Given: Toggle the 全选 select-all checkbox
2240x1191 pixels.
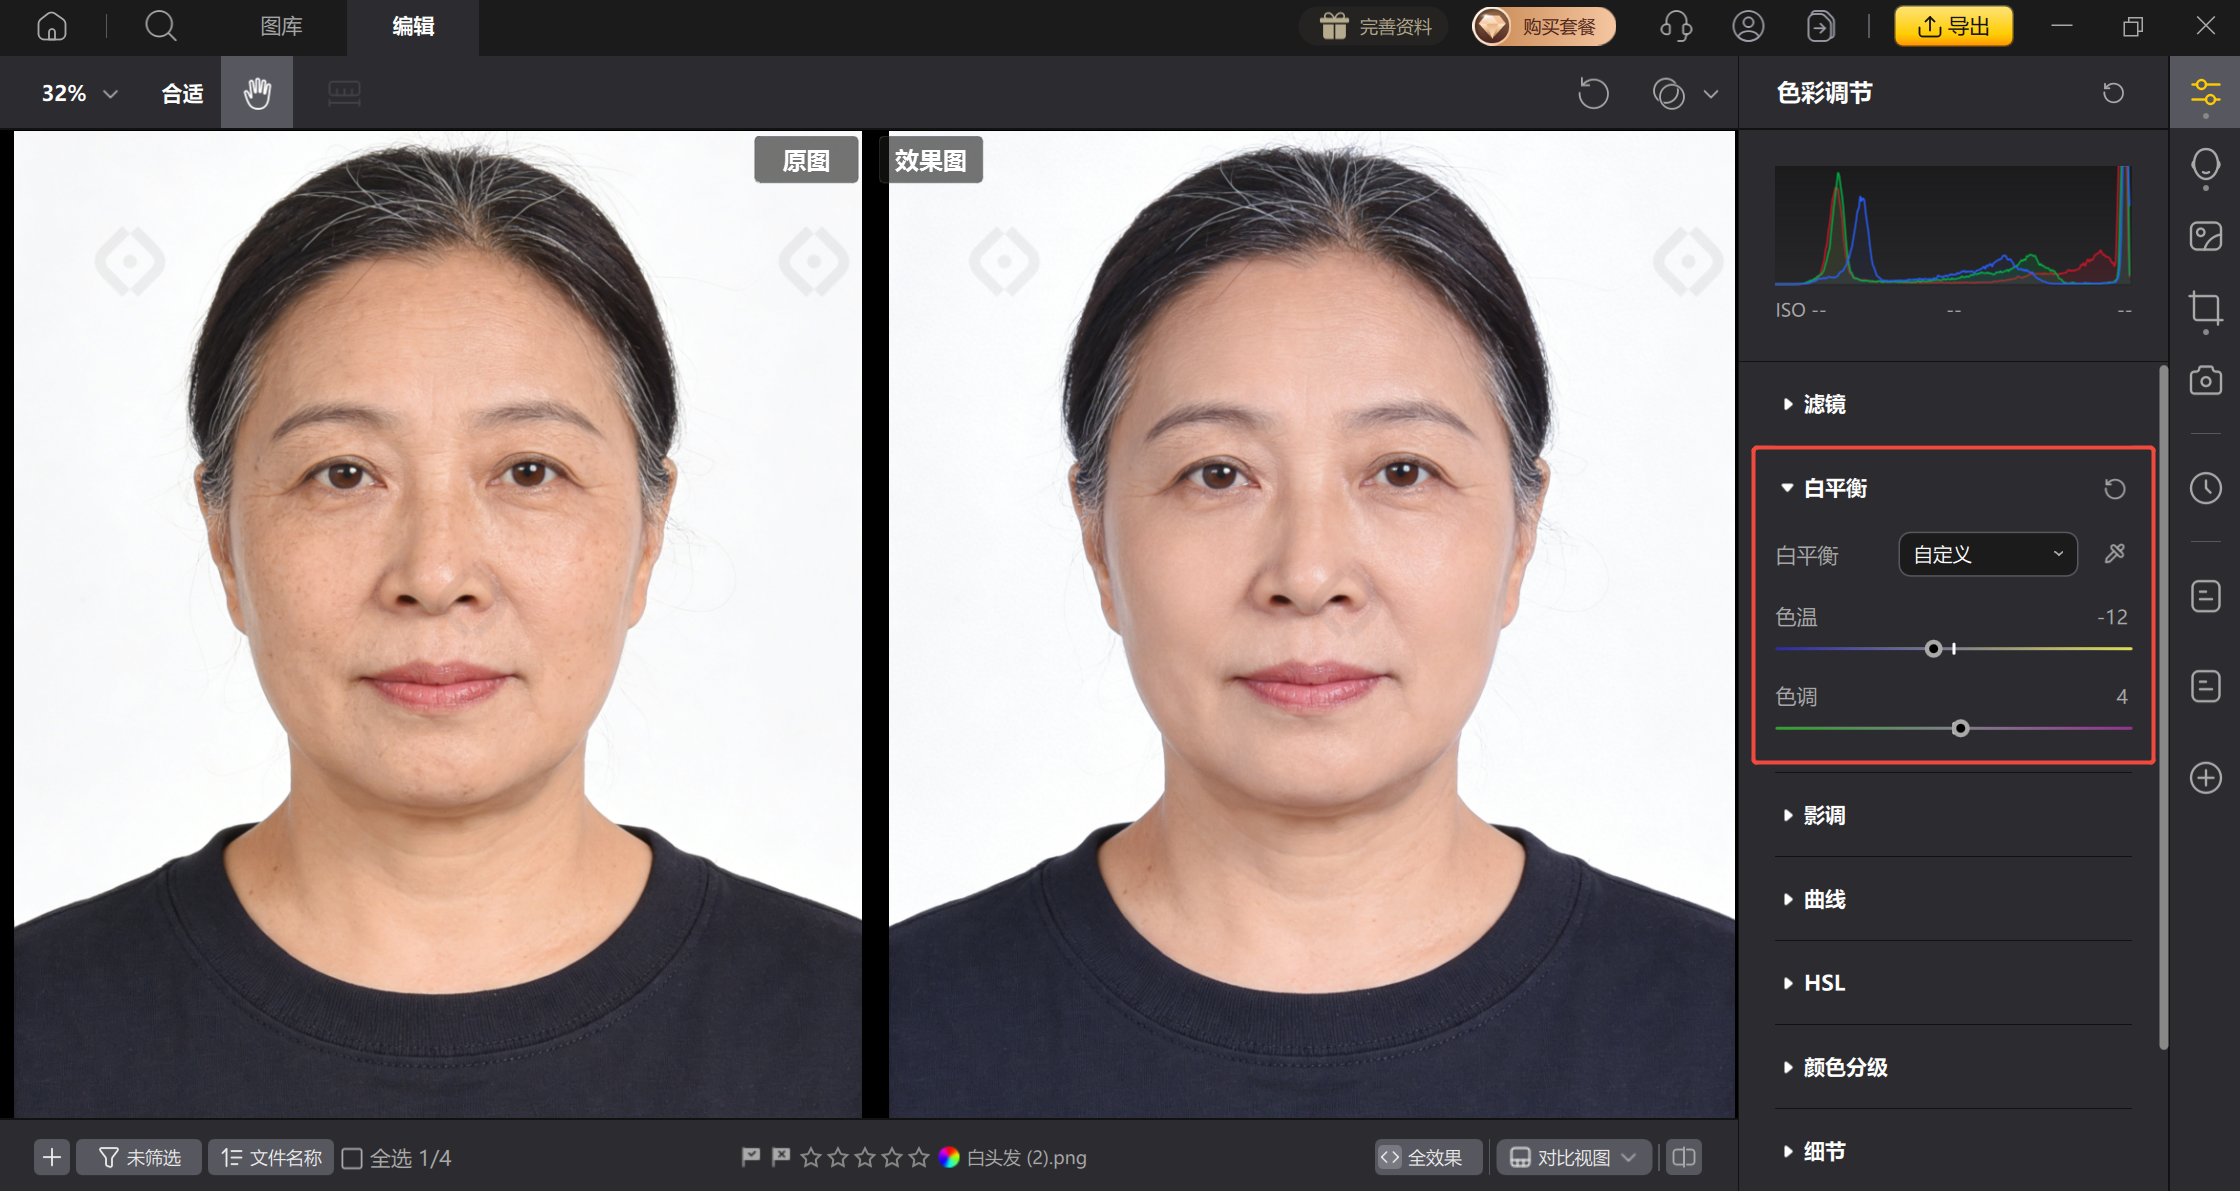Looking at the screenshot, I should point(352,1157).
